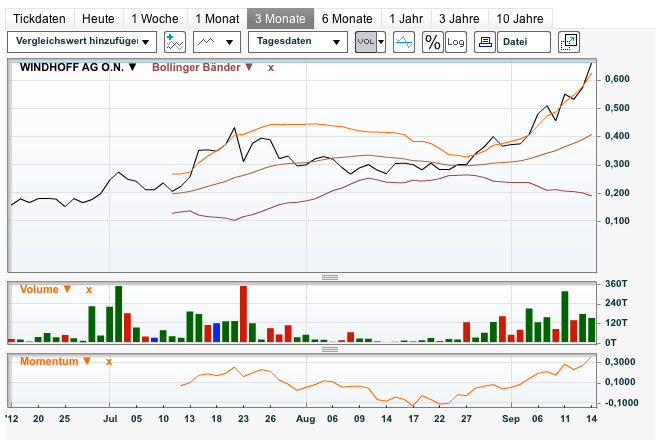Select the Heute time range tab

click(x=98, y=19)
